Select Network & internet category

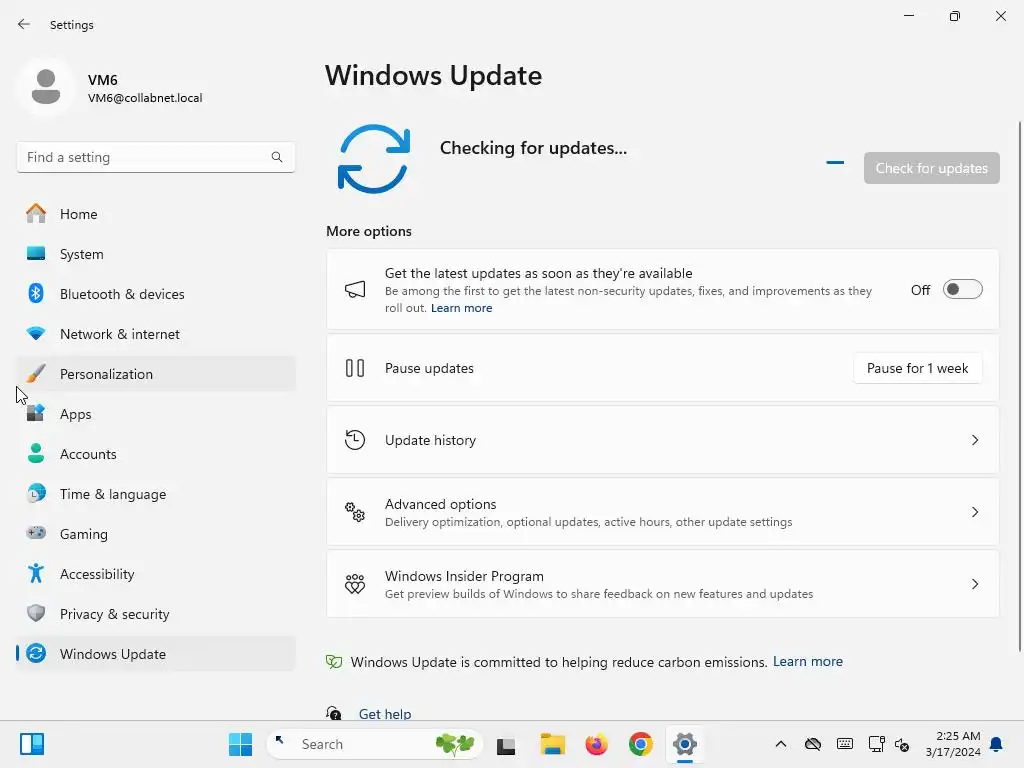pos(156,333)
